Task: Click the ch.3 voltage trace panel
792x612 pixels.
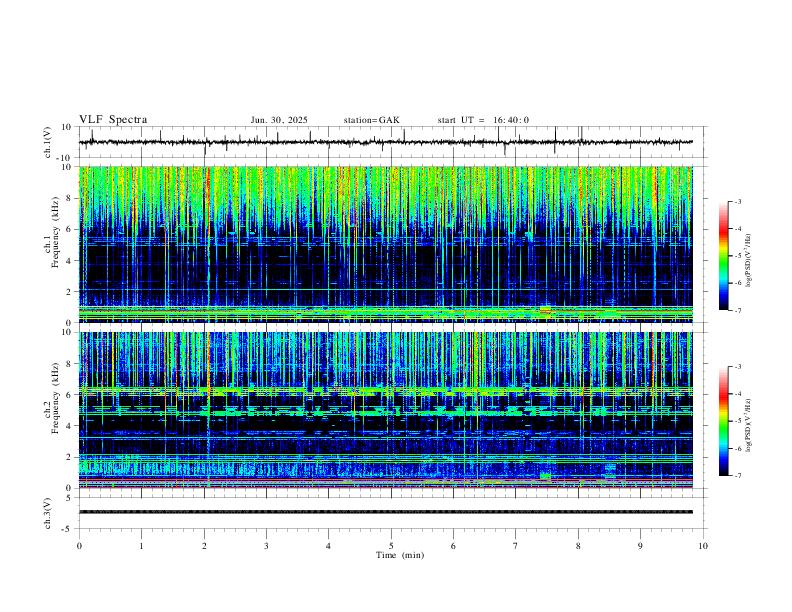Action: coord(391,513)
